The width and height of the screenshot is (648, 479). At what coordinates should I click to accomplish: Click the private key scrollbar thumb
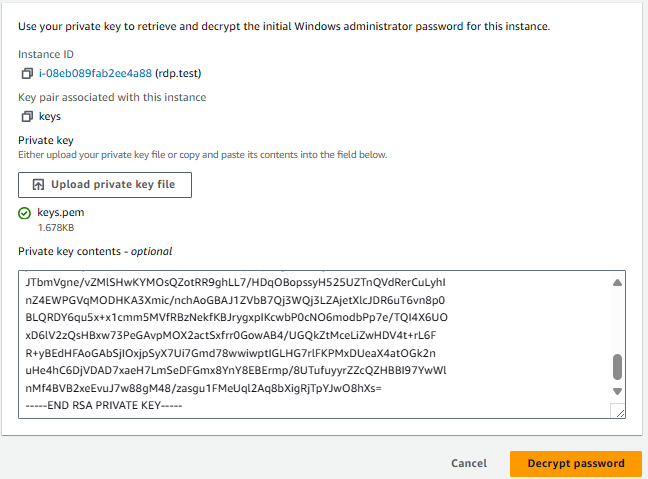click(x=617, y=365)
